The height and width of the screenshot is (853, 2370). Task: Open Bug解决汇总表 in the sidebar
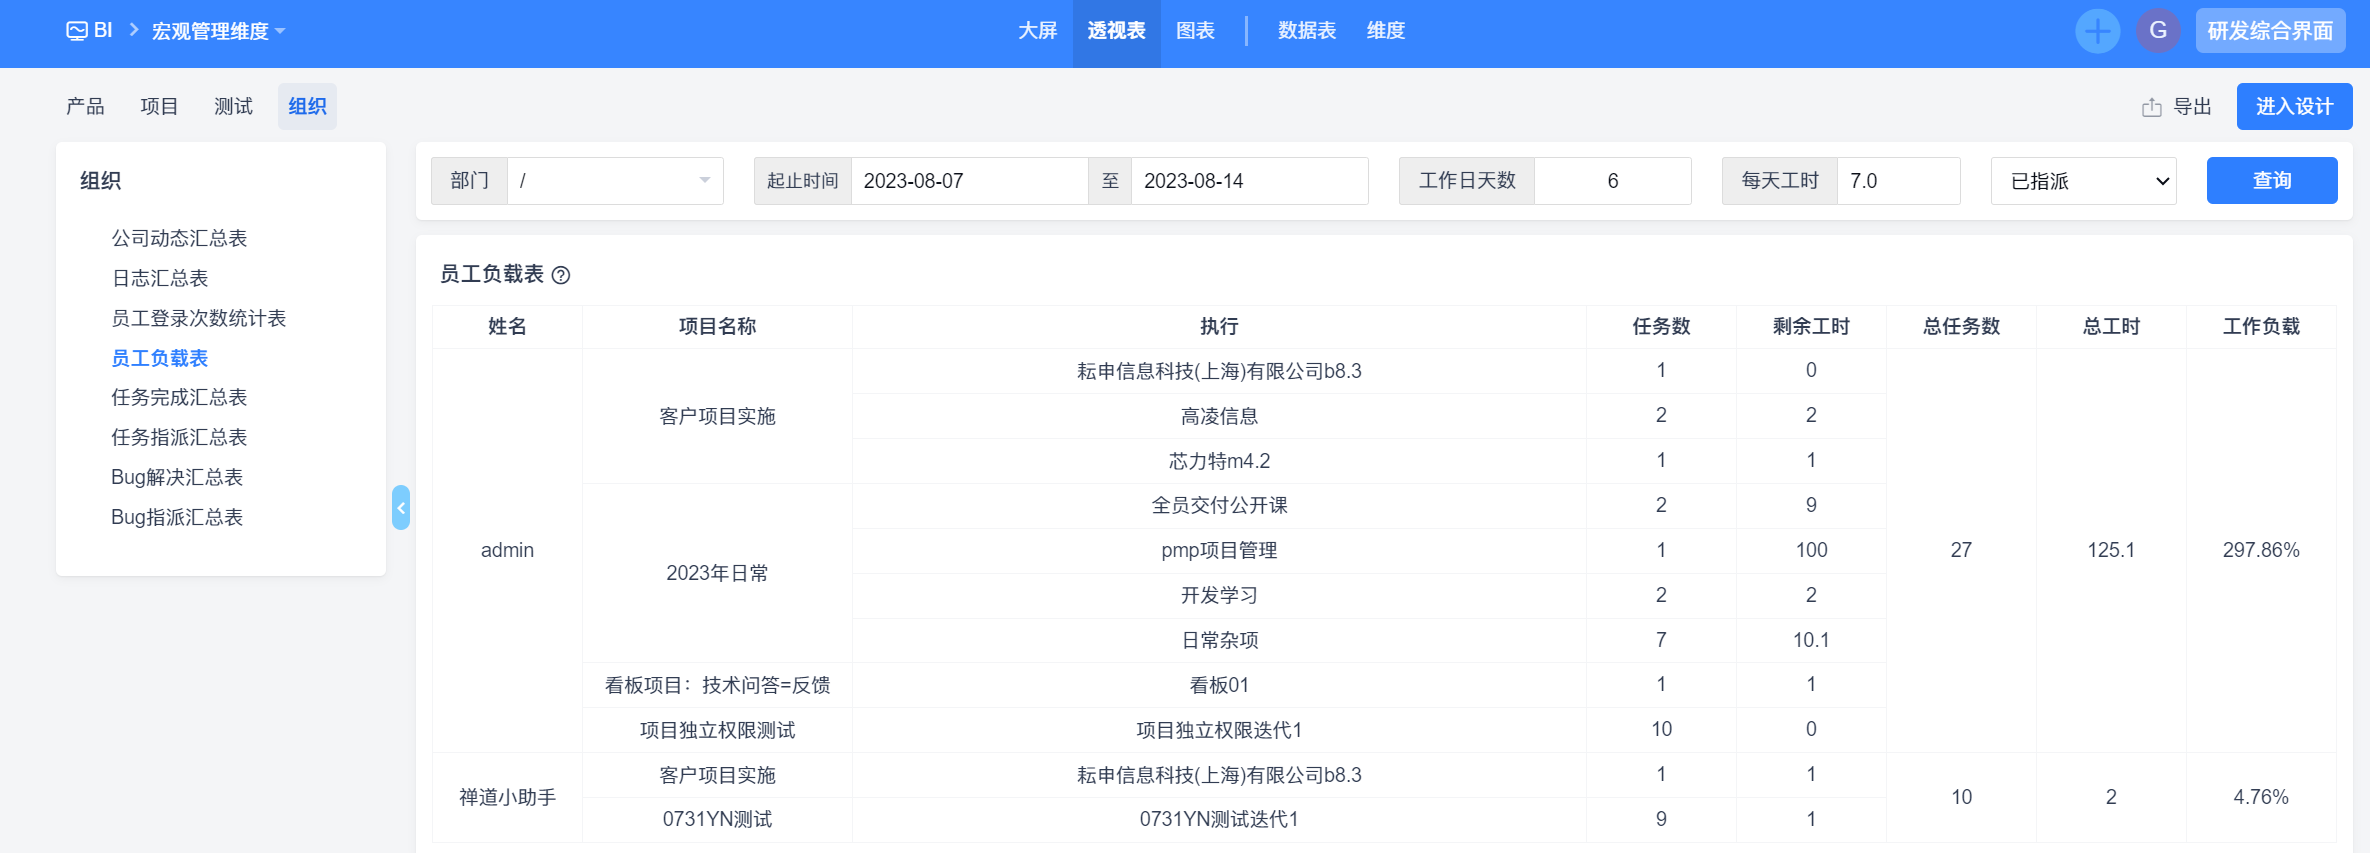click(x=177, y=477)
